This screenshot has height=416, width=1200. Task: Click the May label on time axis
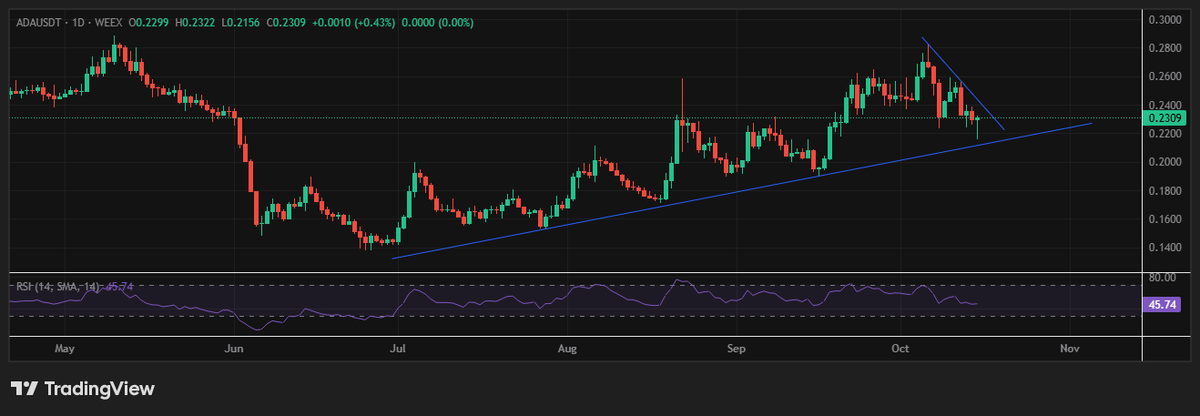pyautogui.click(x=64, y=349)
